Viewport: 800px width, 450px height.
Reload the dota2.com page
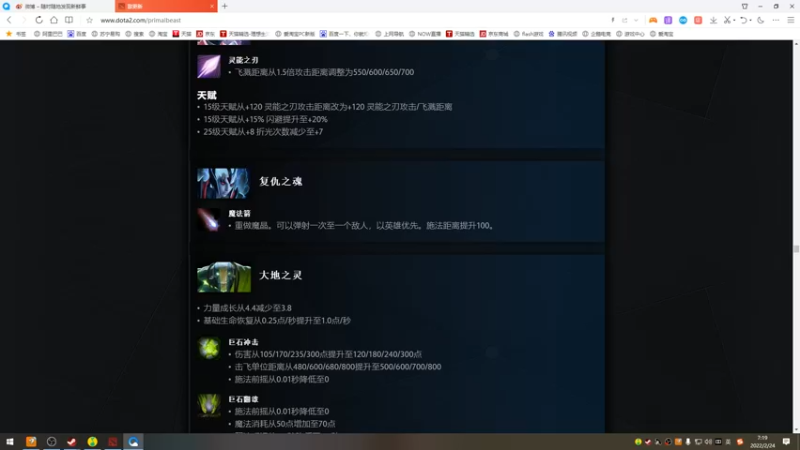(x=39, y=20)
